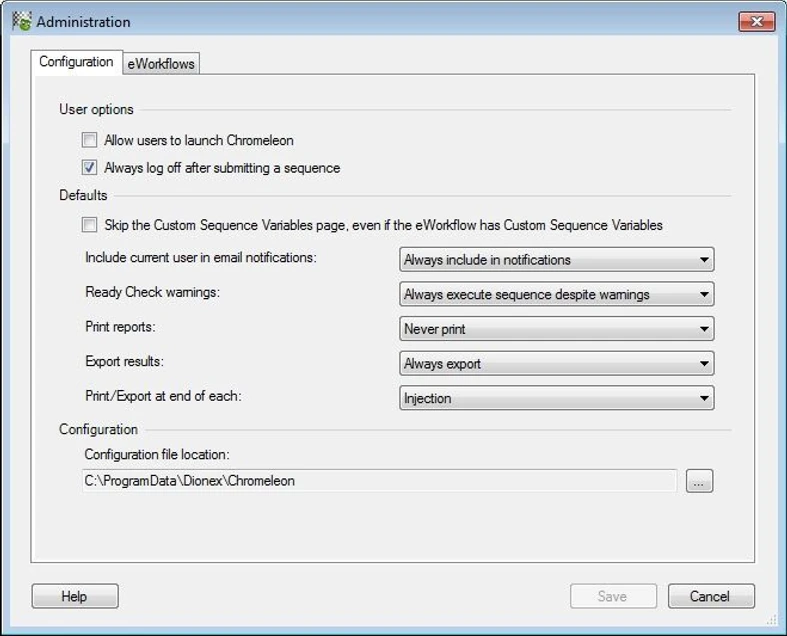Open the Print reports dropdown
Screen dimensions: 787x636
[557, 328]
